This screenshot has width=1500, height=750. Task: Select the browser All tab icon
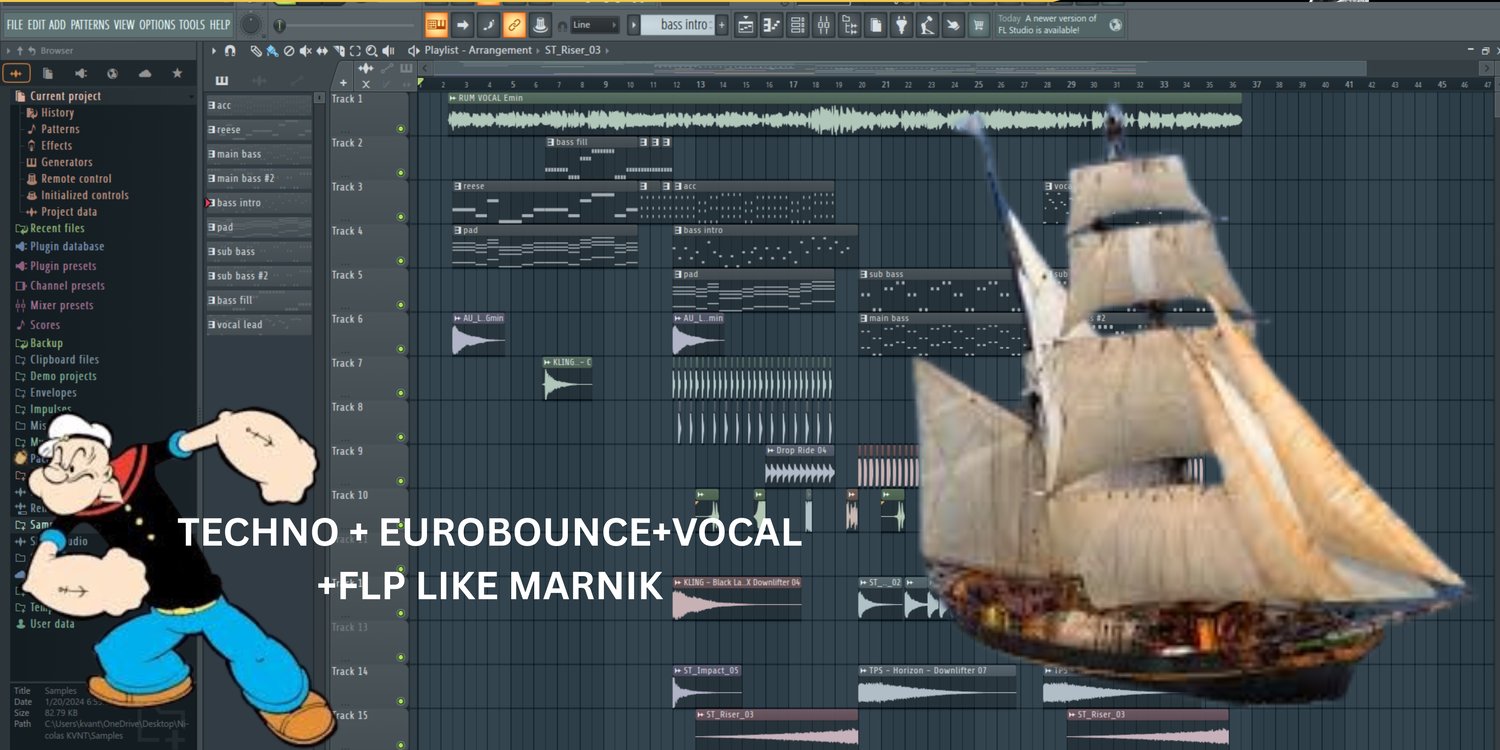tap(17, 73)
